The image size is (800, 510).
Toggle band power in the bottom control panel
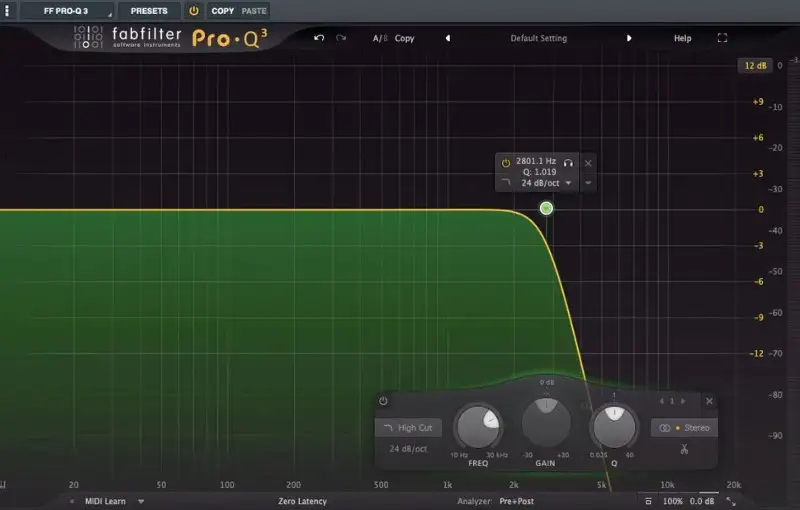pos(383,401)
